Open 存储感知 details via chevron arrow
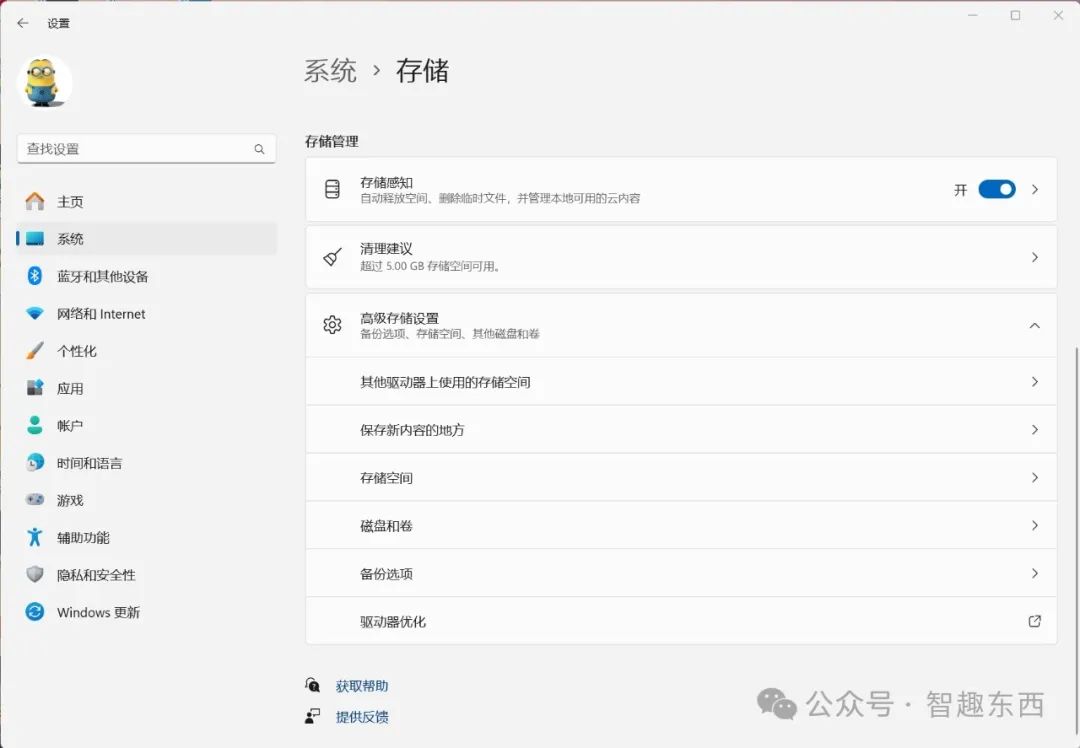The width and height of the screenshot is (1080, 748). 1035,189
